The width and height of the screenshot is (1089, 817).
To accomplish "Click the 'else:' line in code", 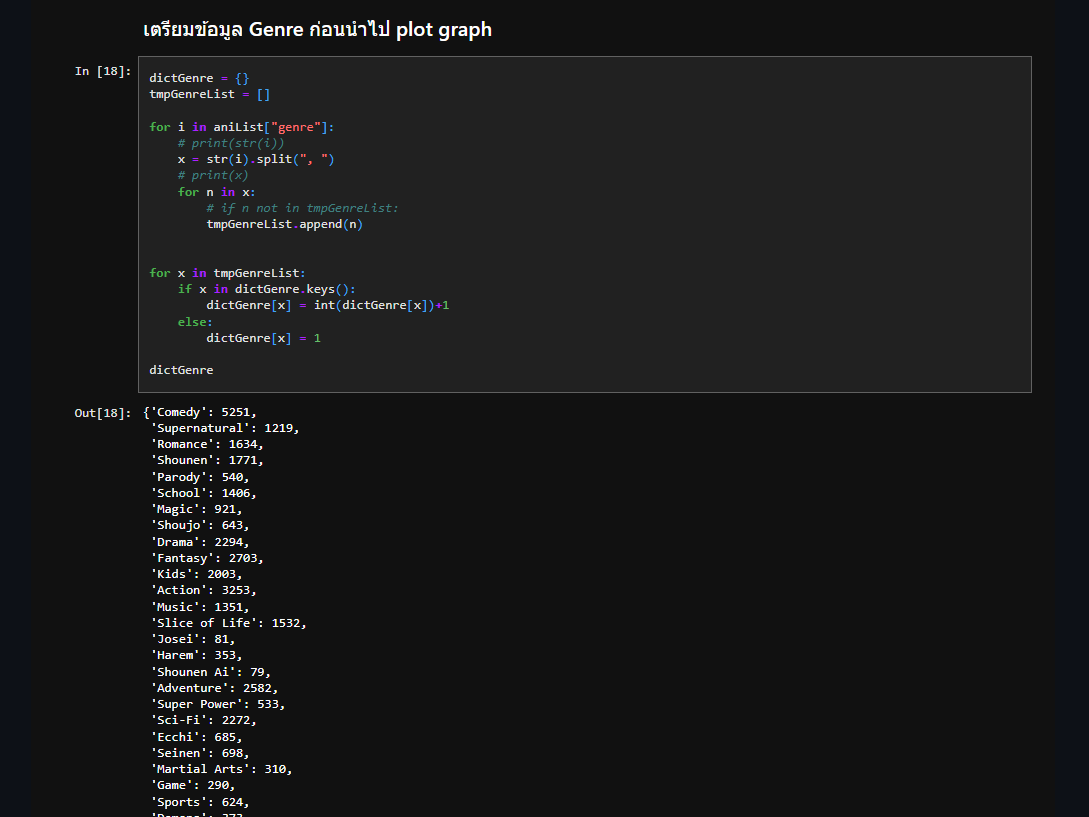I will (195, 322).
